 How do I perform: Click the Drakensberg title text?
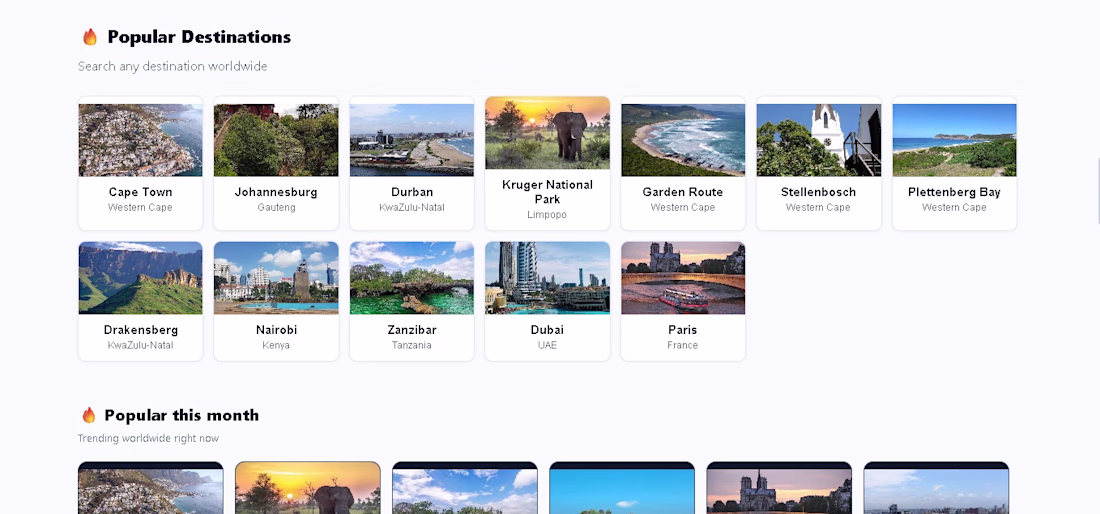point(140,330)
